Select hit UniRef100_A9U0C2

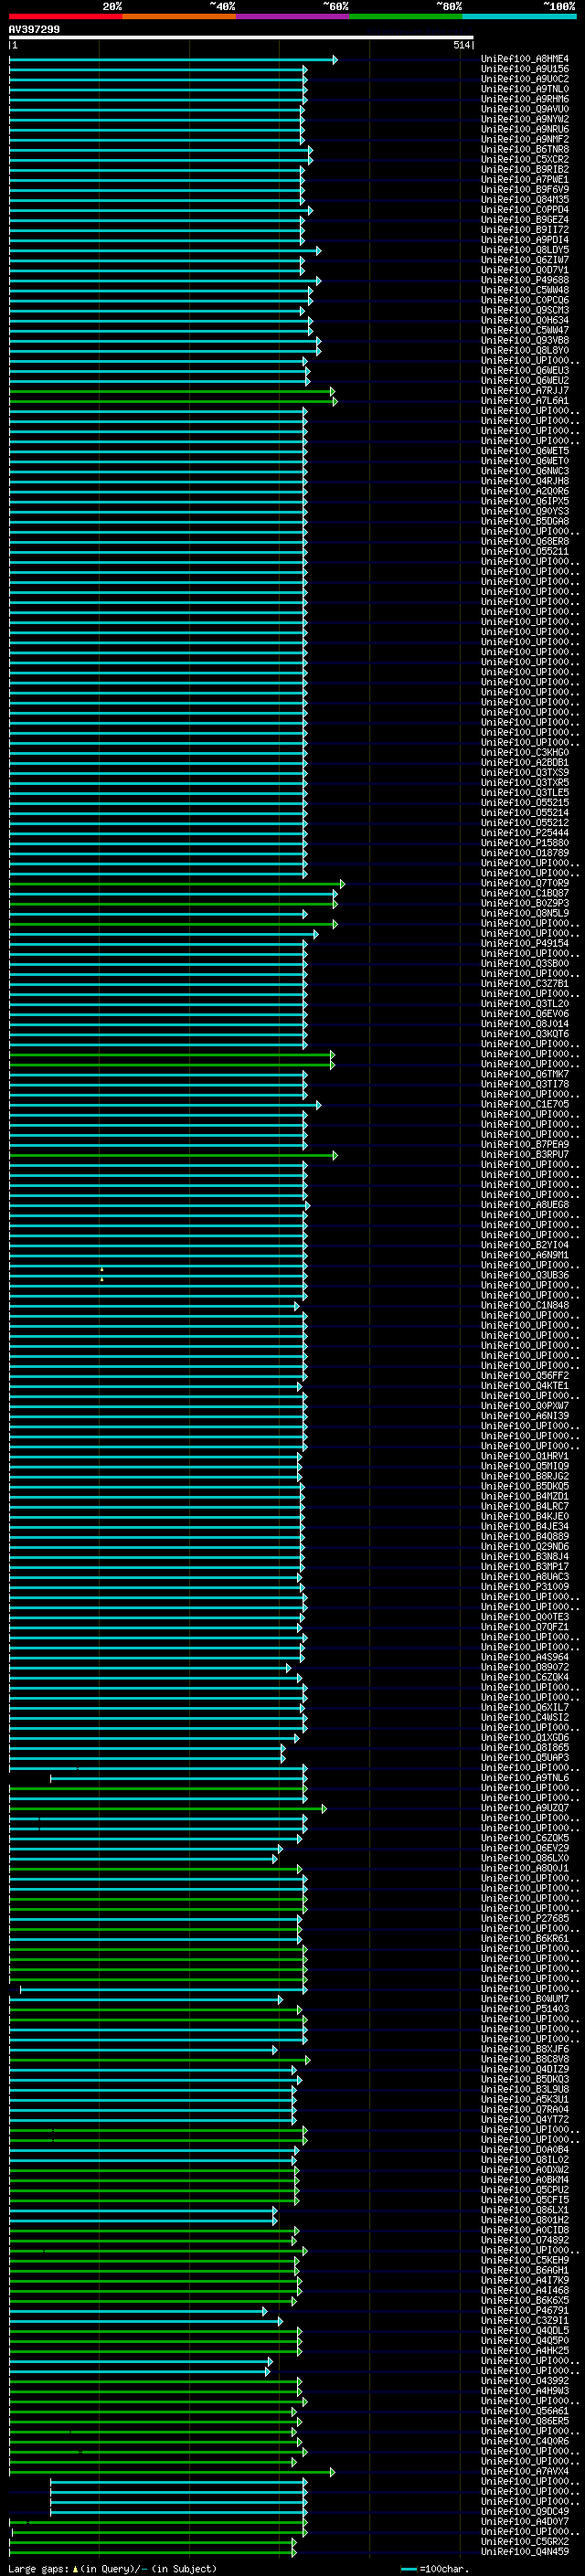525,79
